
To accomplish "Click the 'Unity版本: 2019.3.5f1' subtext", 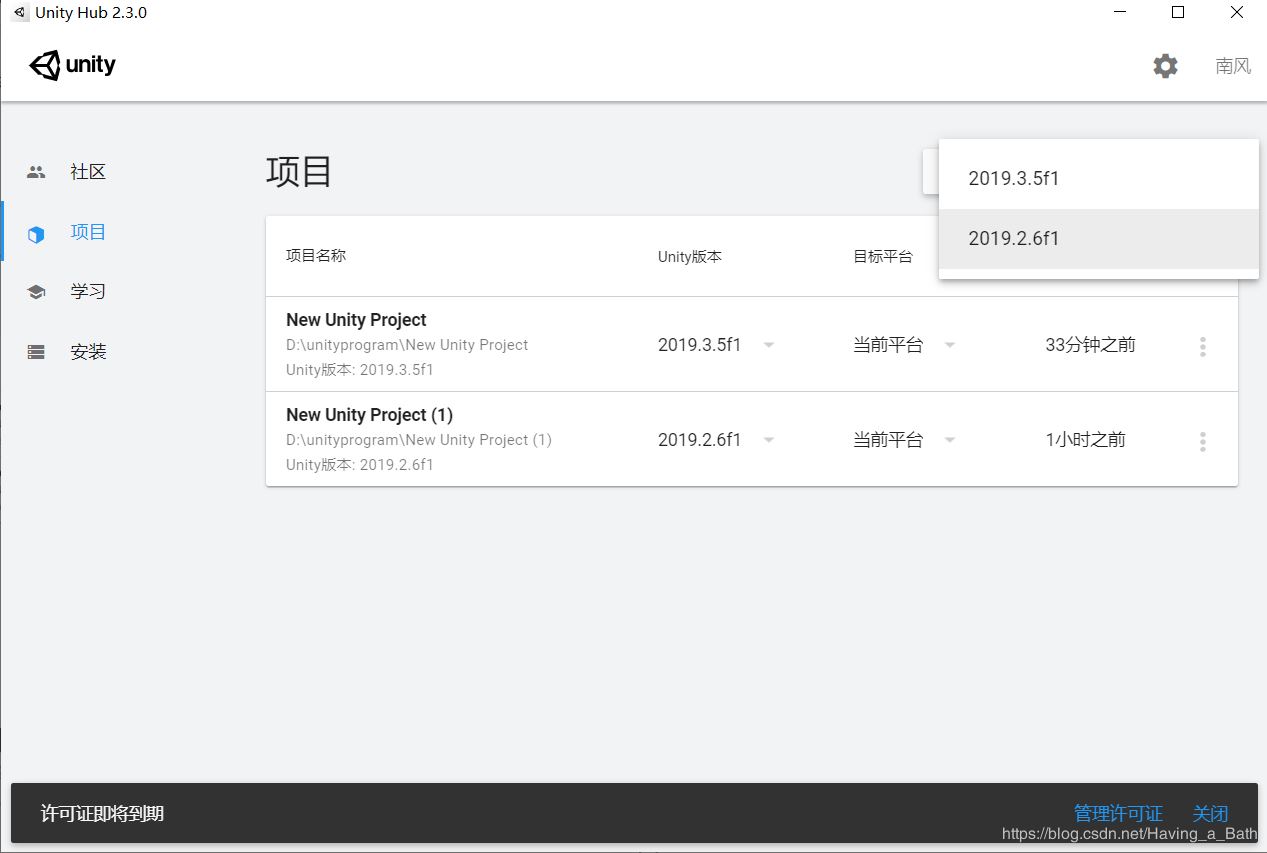I will tap(360, 370).
